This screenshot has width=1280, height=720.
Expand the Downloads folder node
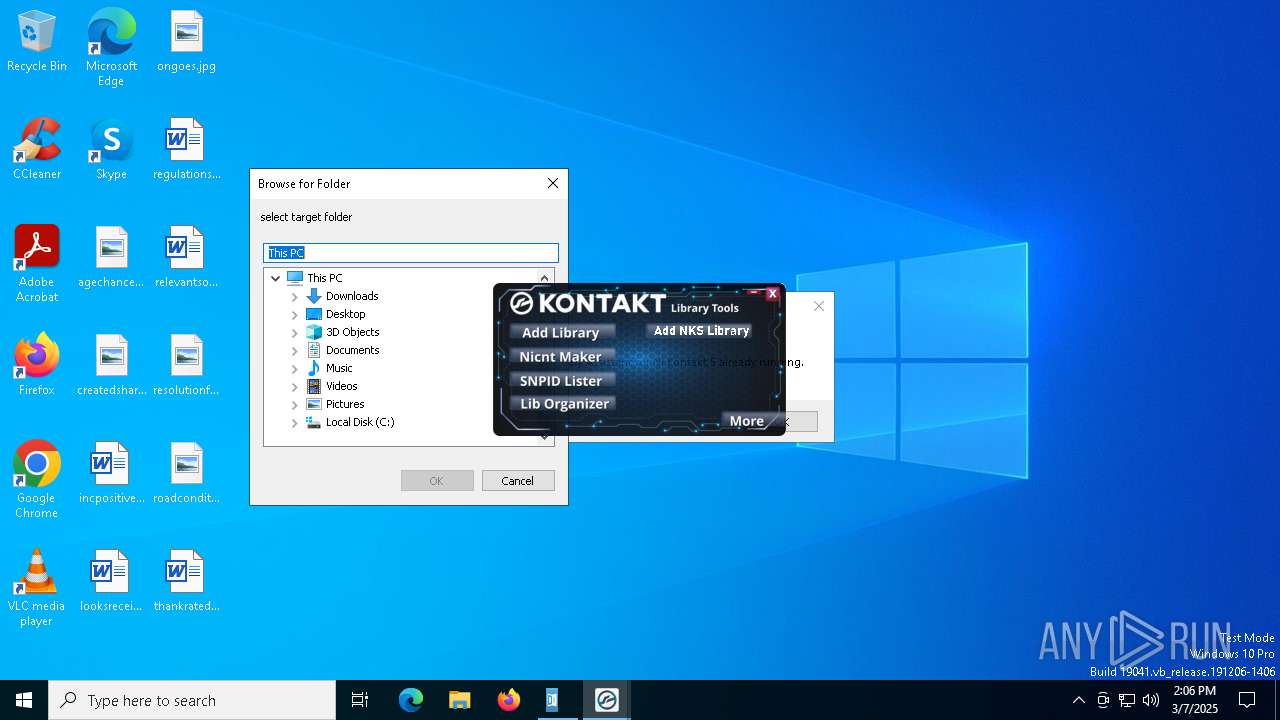point(295,297)
